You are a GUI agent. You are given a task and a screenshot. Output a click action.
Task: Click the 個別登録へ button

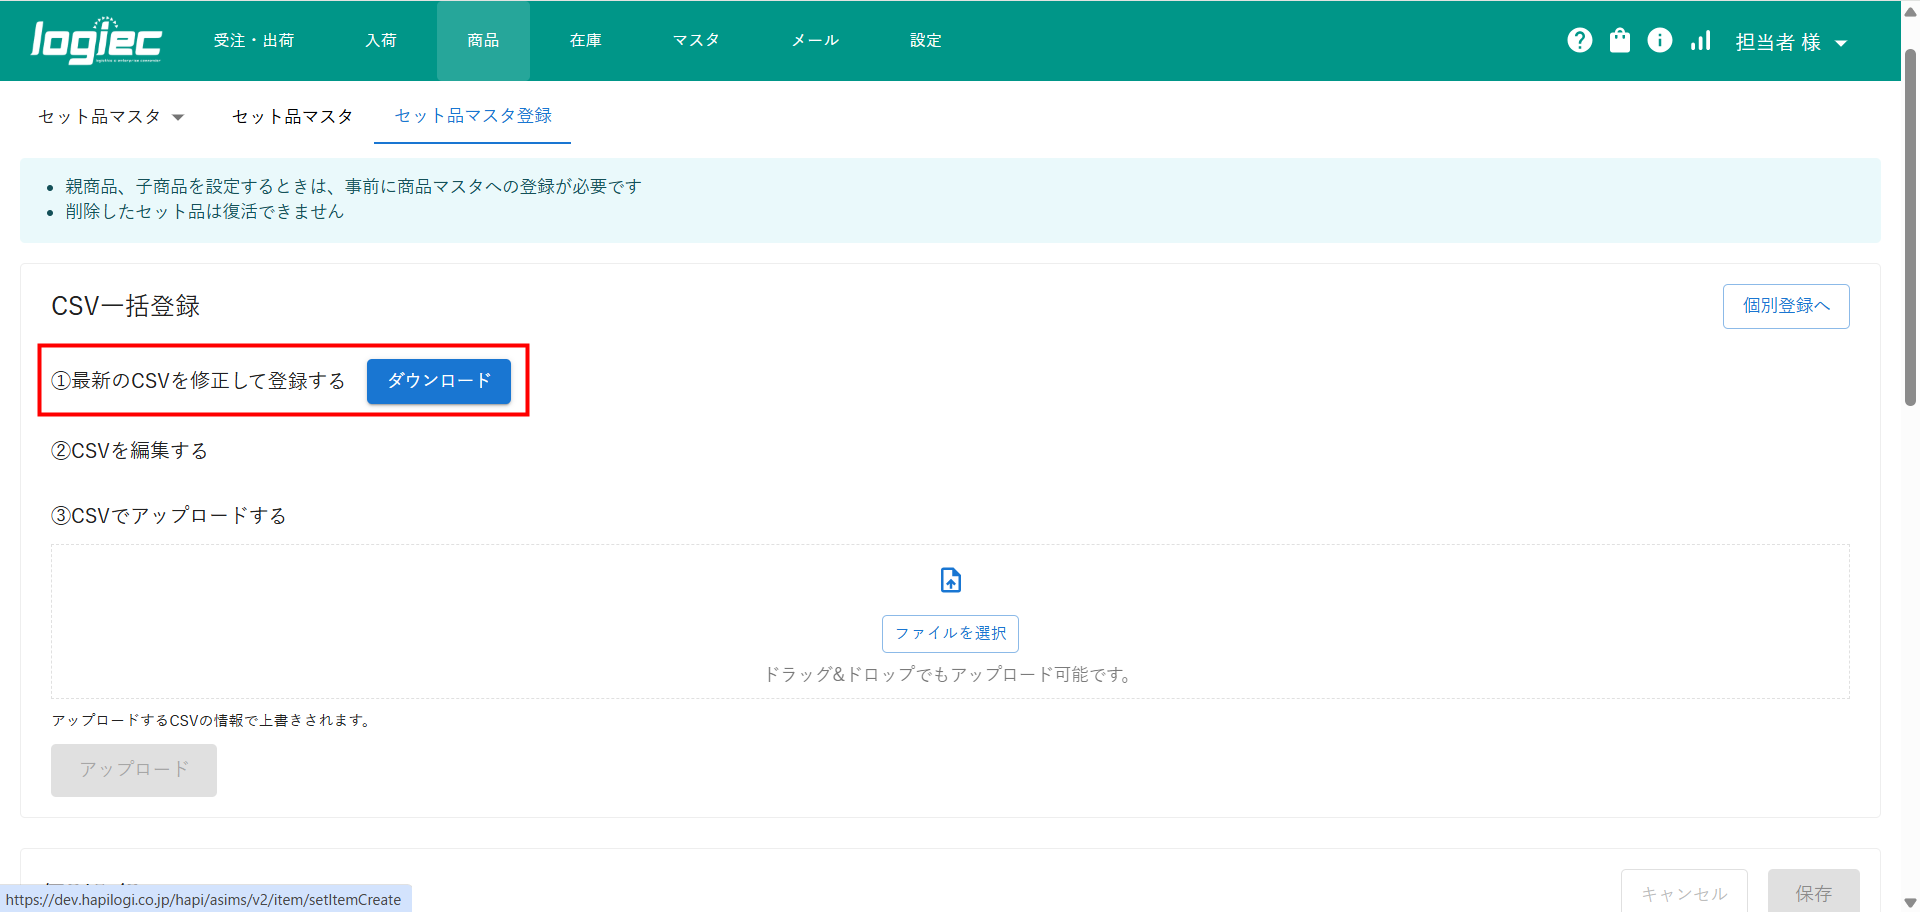(x=1785, y=306)
